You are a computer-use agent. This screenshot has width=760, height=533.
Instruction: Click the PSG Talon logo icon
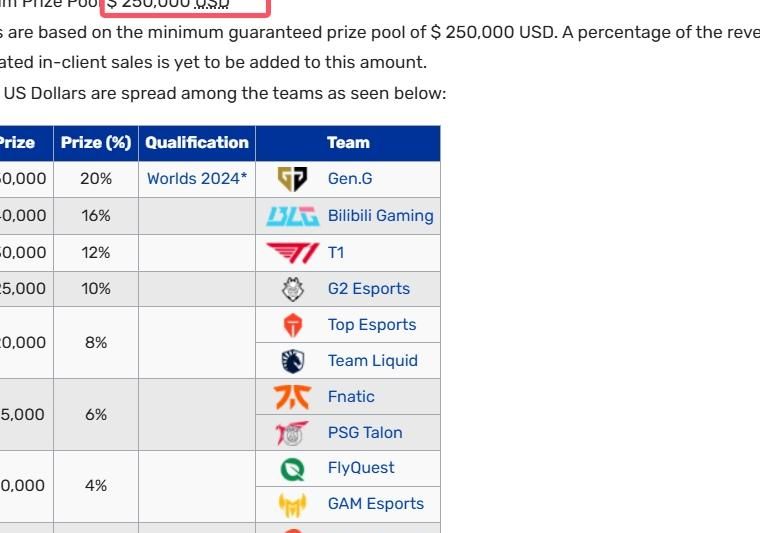pyautogui.click(x=293, y=433)
